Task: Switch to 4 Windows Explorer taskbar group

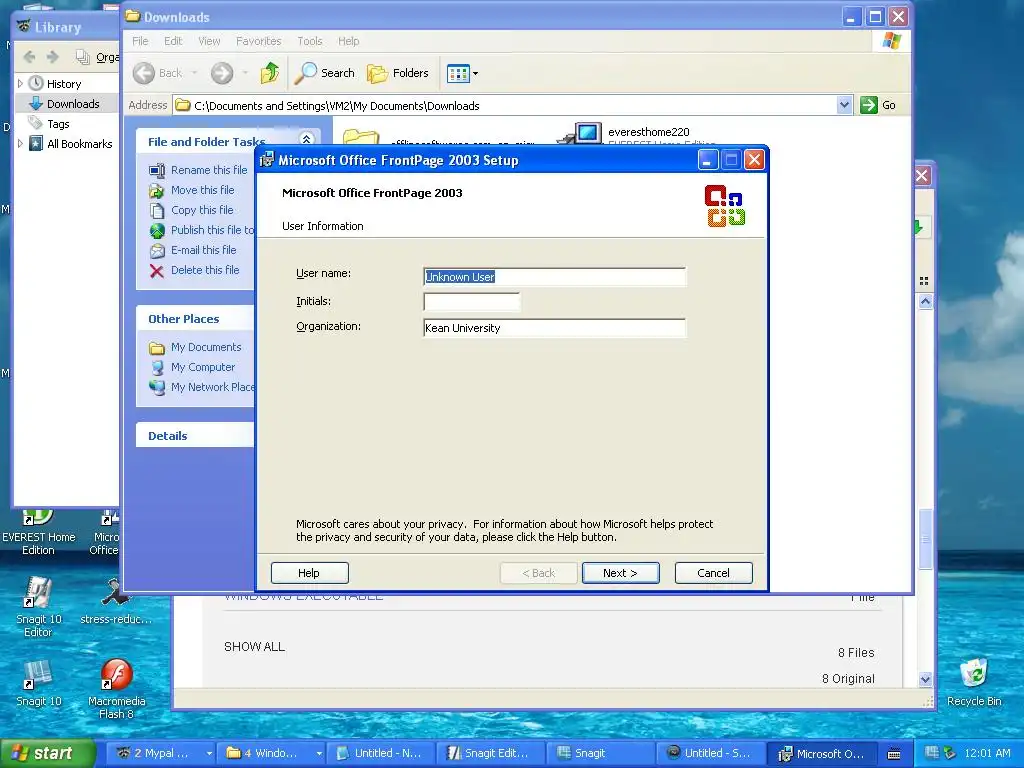Action: (271, 753)
